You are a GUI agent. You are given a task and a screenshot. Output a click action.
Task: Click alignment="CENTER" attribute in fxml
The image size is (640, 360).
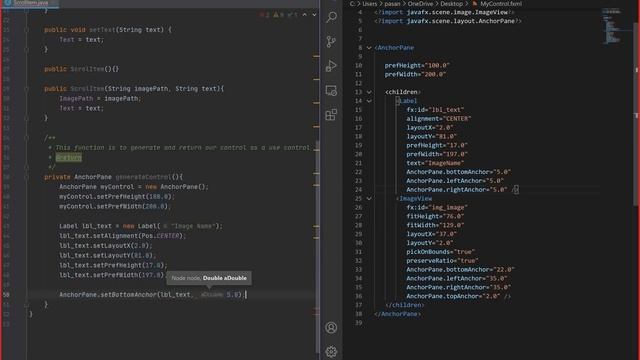tap(439, 119)
